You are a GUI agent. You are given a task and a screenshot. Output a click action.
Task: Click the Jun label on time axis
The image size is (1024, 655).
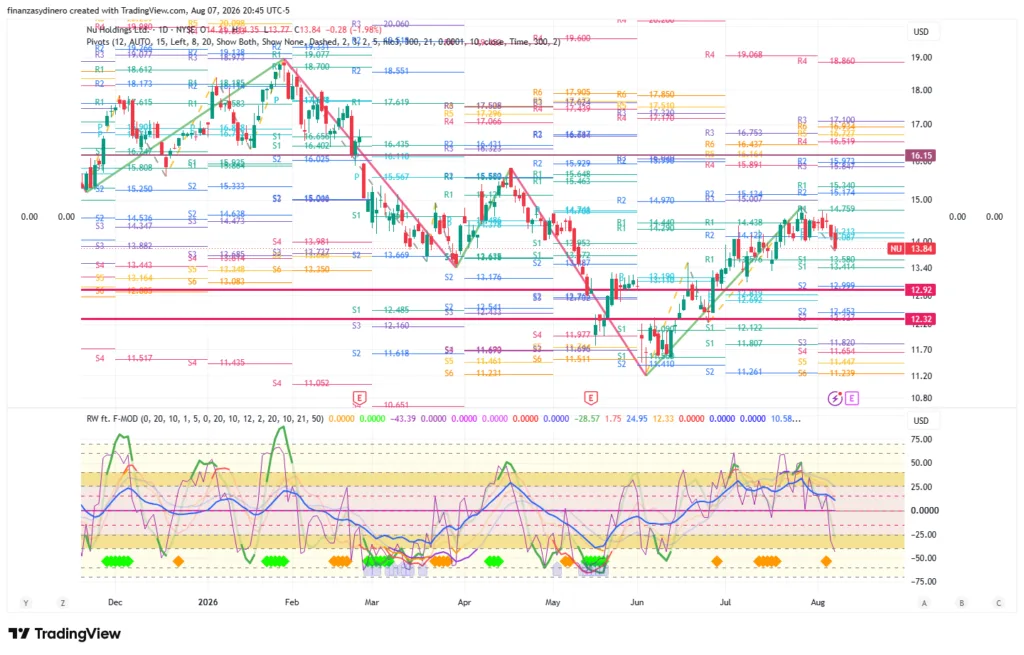[637, 602]
